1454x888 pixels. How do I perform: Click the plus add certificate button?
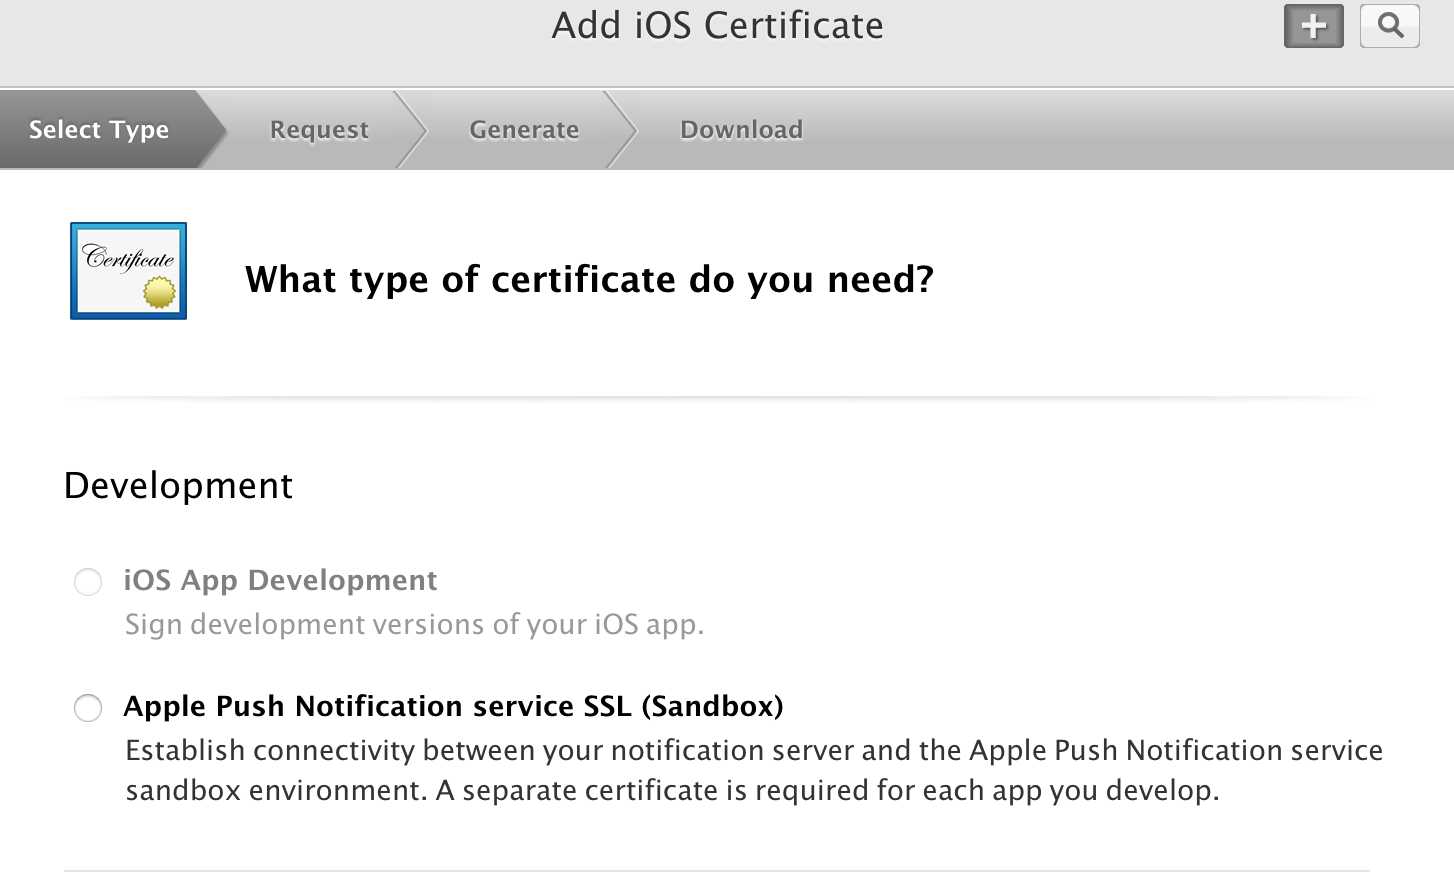pyautogui.click(x=1313, y=26)
